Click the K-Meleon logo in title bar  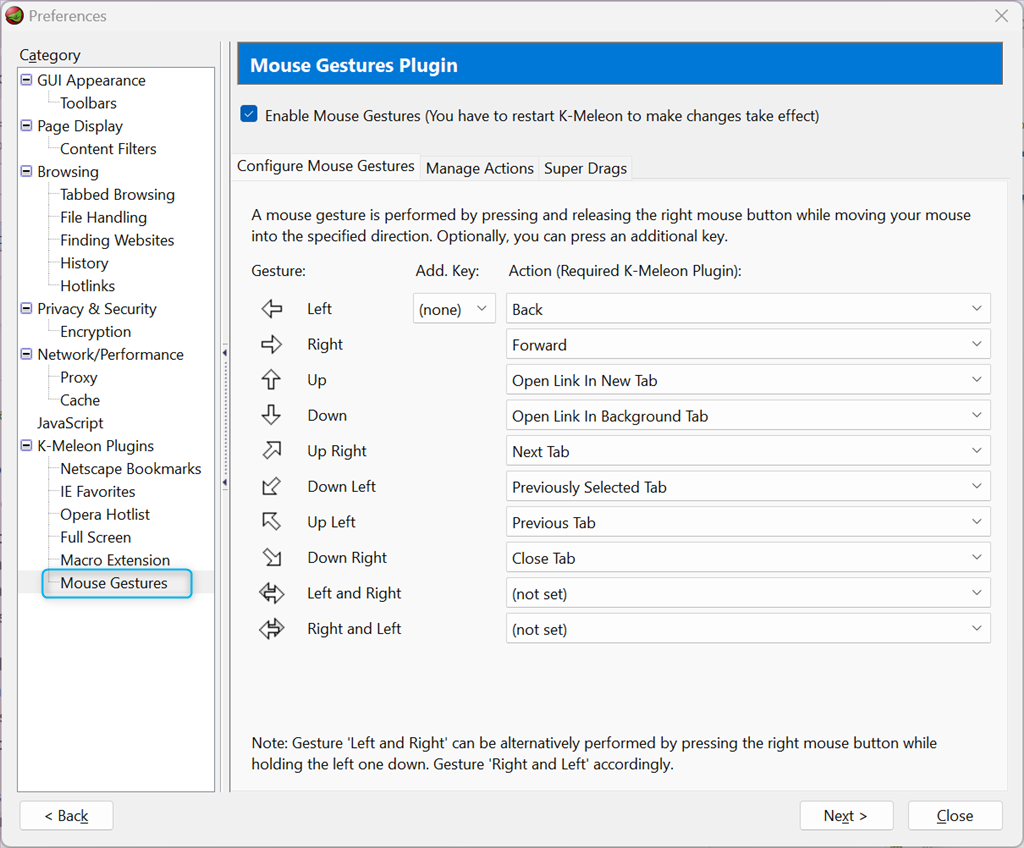(x=14, y=16)
